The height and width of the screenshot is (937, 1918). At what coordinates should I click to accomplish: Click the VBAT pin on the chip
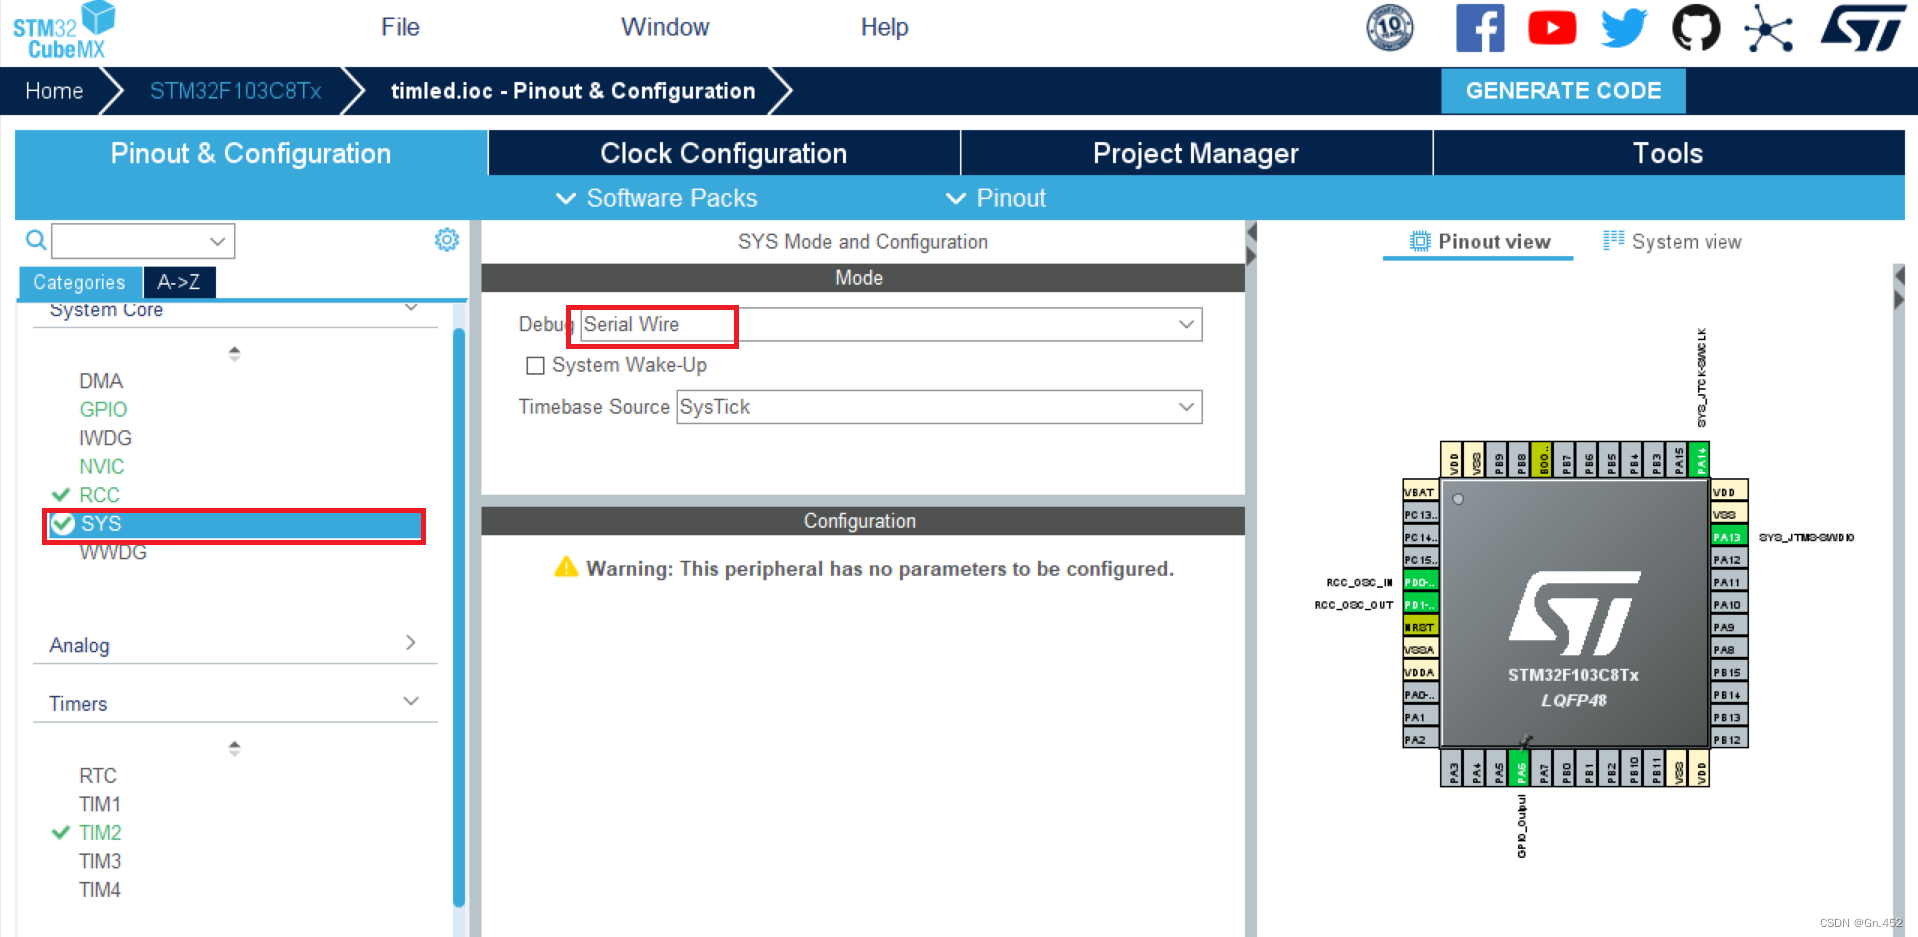point(1420,491)
